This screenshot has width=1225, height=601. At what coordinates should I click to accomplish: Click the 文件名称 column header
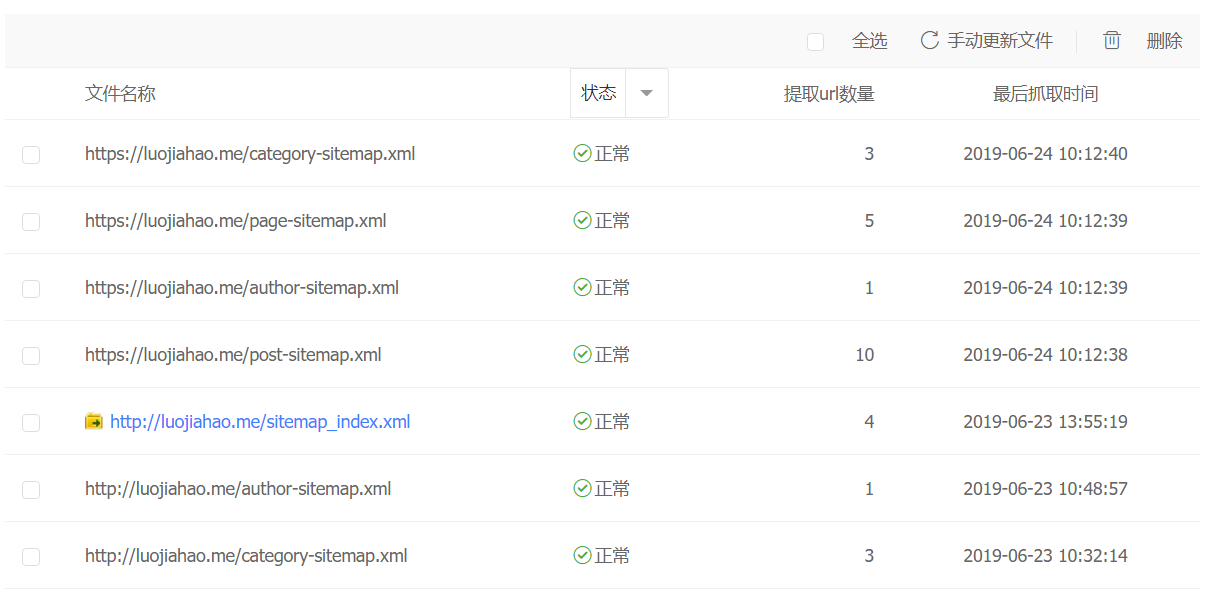[120, 94]
